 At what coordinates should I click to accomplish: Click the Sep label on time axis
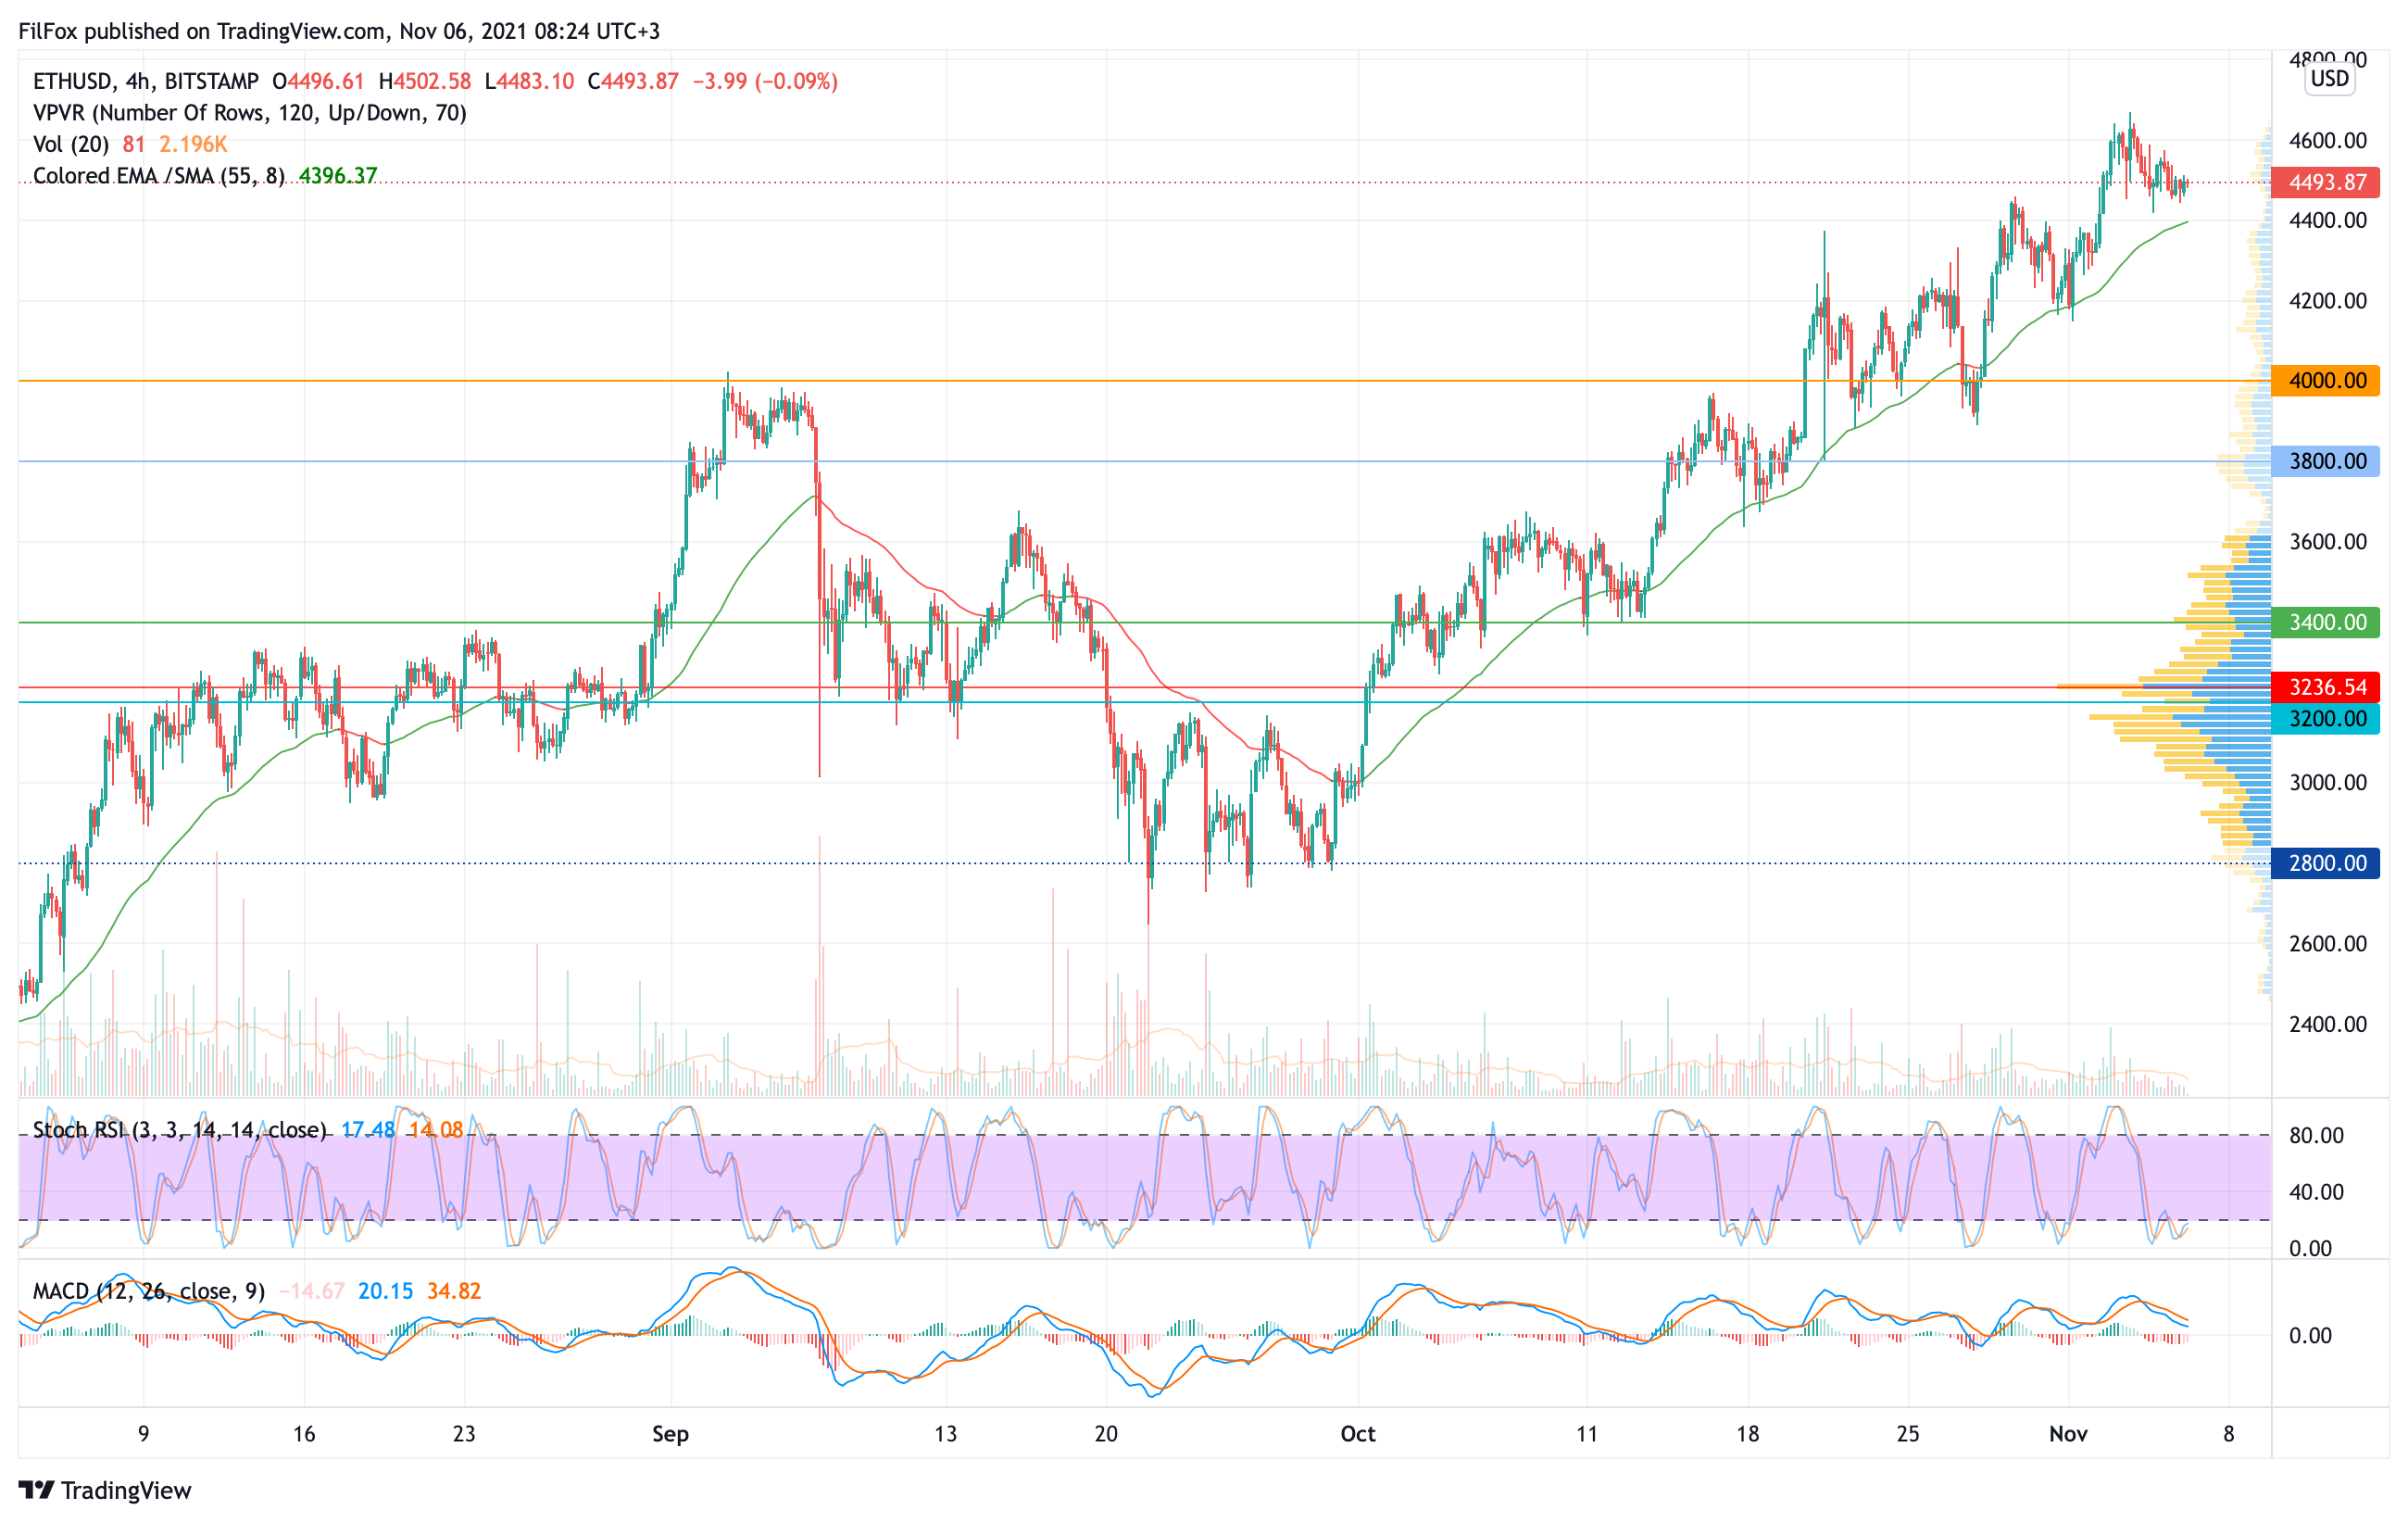tap(670, 1434)
